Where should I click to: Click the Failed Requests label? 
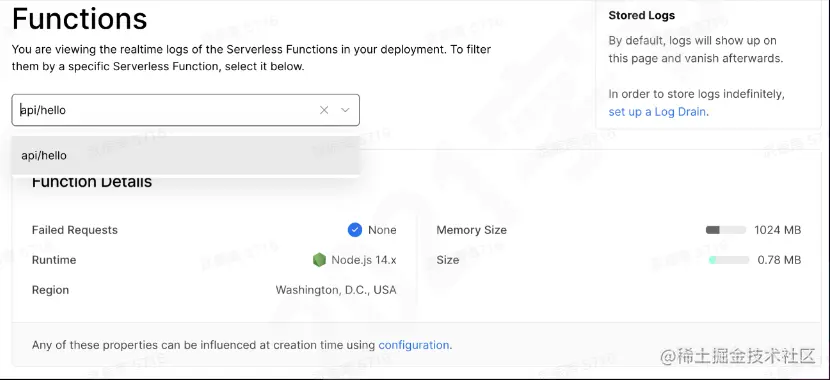(x=75, y=230)
